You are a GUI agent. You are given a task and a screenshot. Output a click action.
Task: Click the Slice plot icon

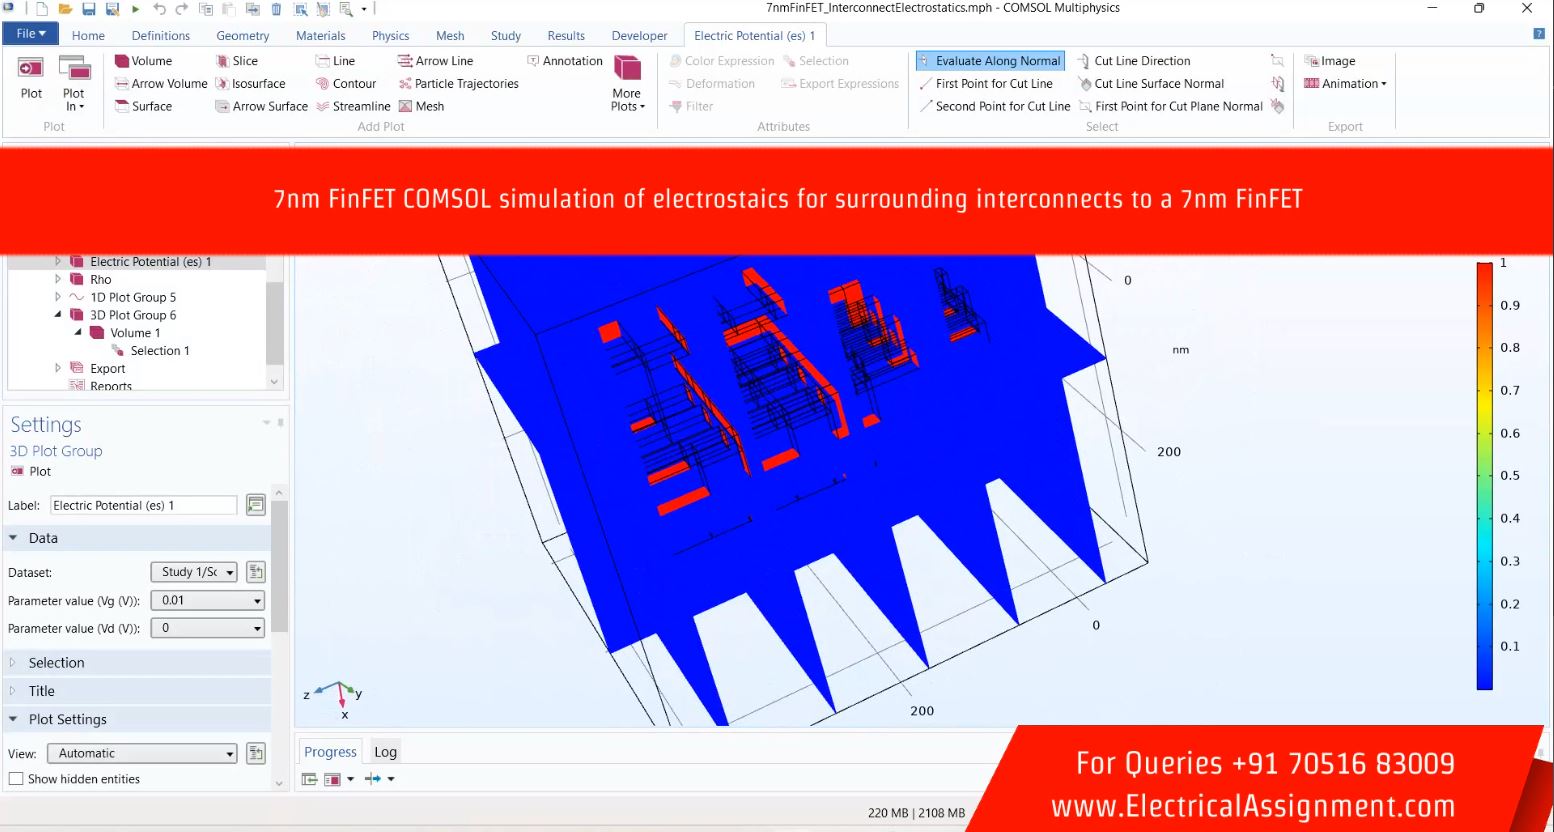pyautogui.click(x=237, y=61)
